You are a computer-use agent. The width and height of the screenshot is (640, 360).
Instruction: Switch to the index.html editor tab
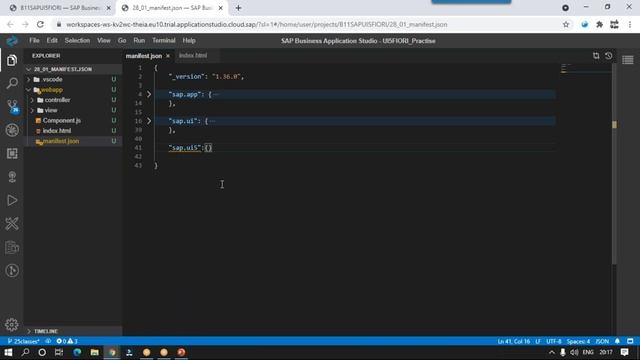tap(193, 56)
